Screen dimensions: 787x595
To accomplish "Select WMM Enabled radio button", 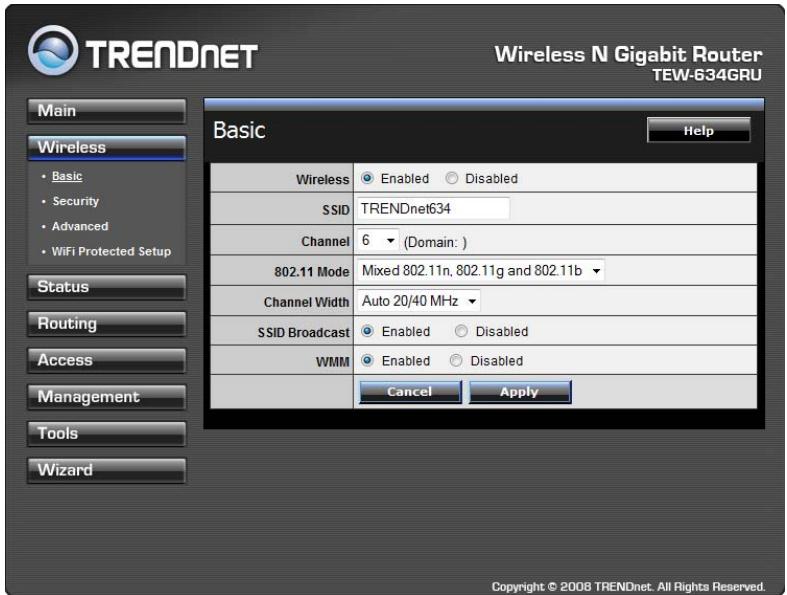I will 367,361.
